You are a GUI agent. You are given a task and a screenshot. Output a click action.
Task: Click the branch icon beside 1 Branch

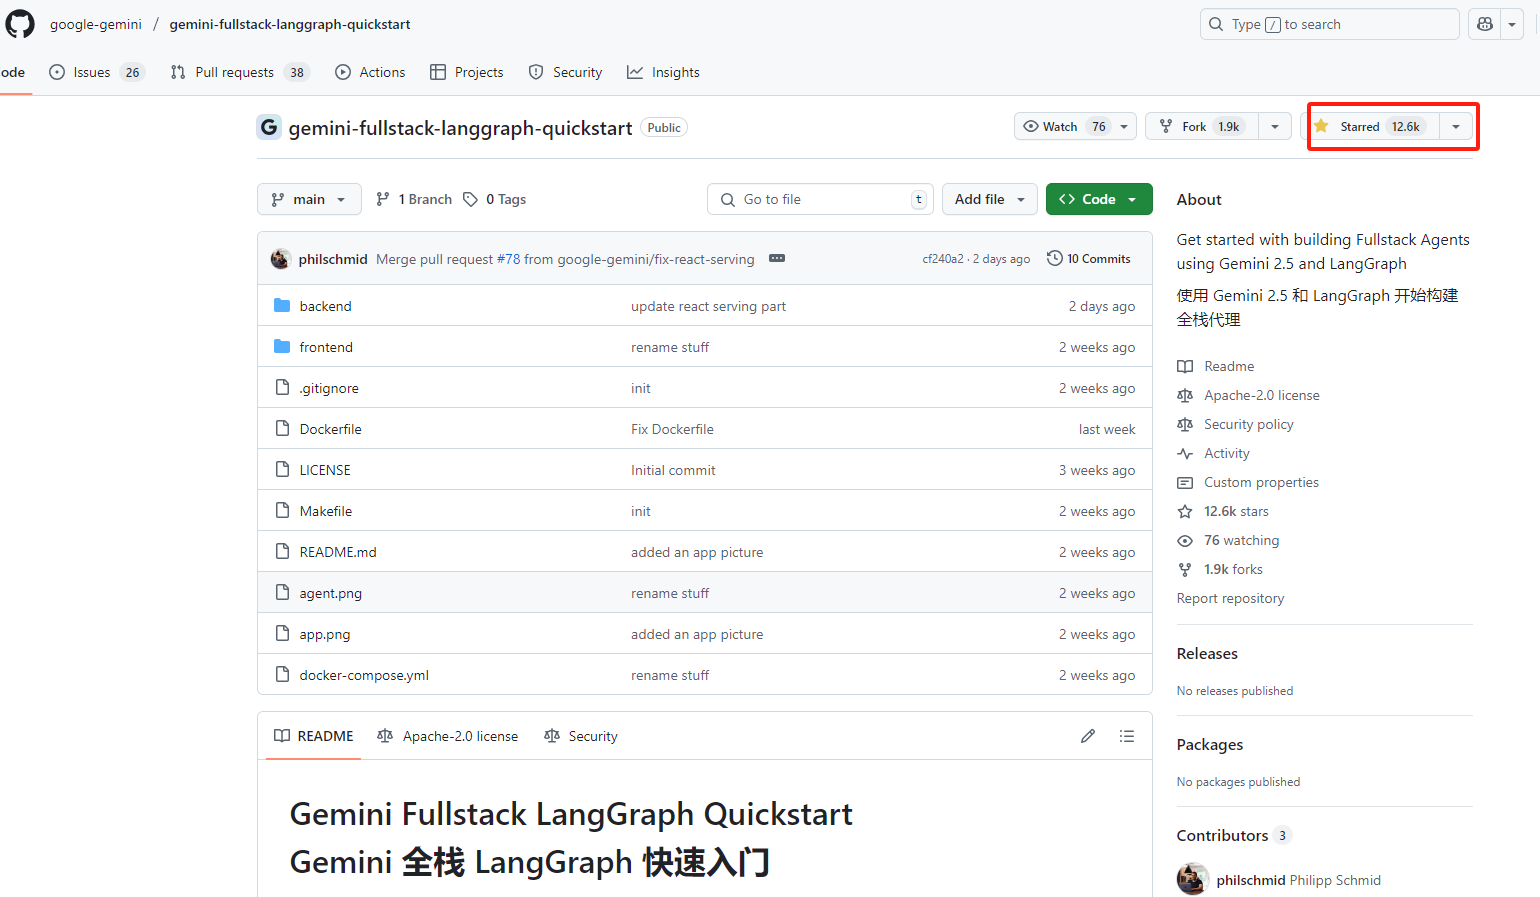(383, 198)
